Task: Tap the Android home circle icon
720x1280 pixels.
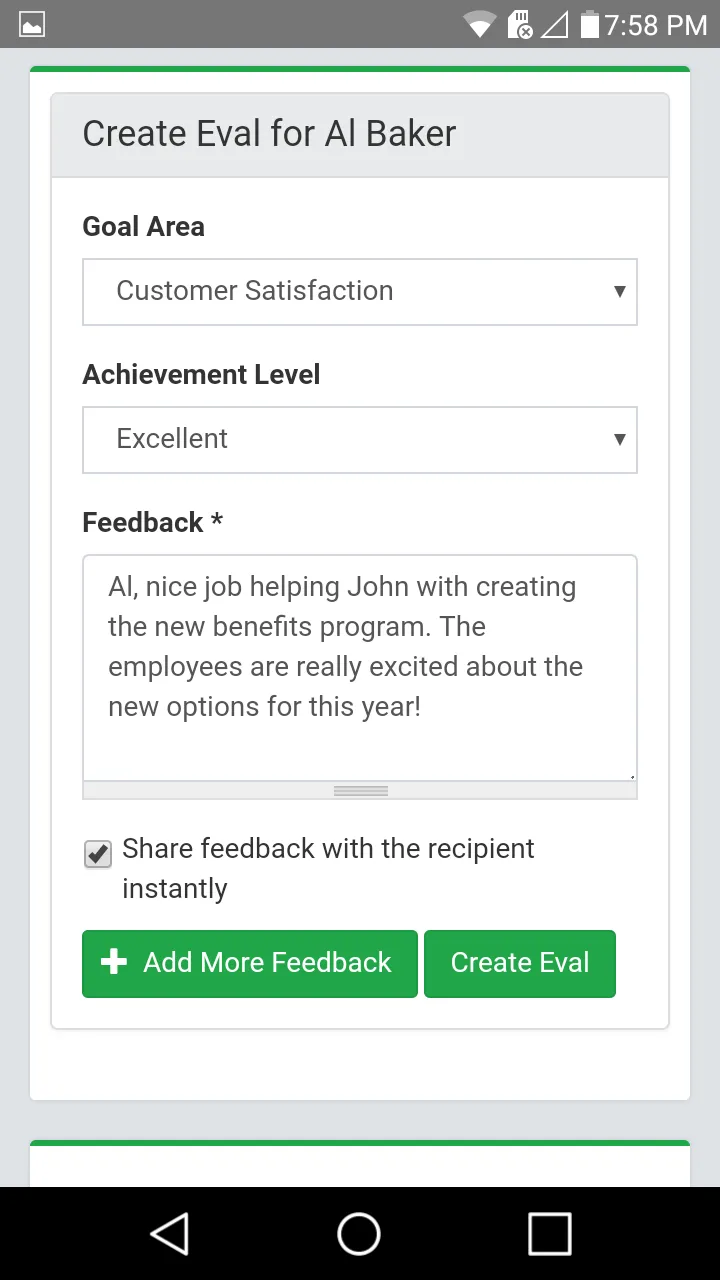Action: pos(359,1233)
